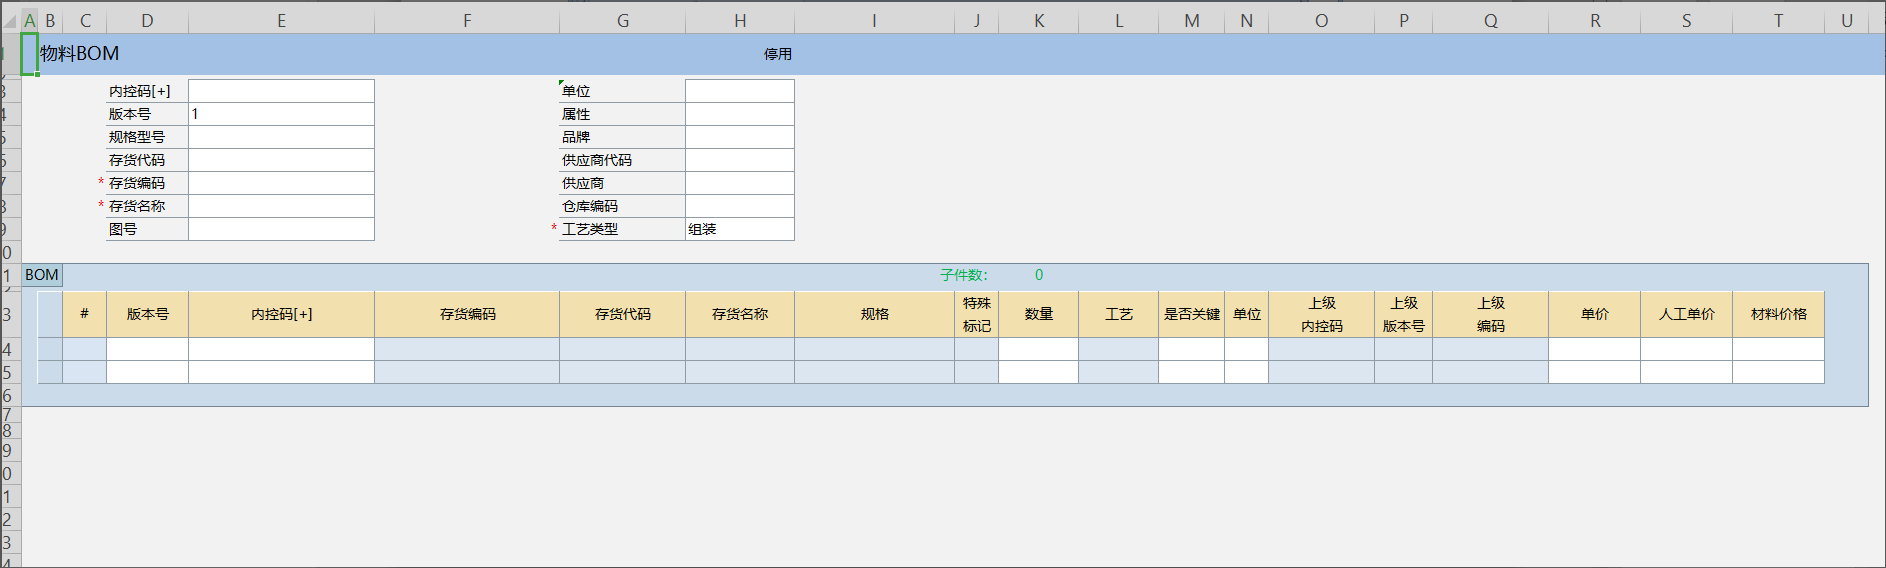Open the BOM tab label
The width and height of the screenshot is (1886, 568).
(x=42, y=275)
